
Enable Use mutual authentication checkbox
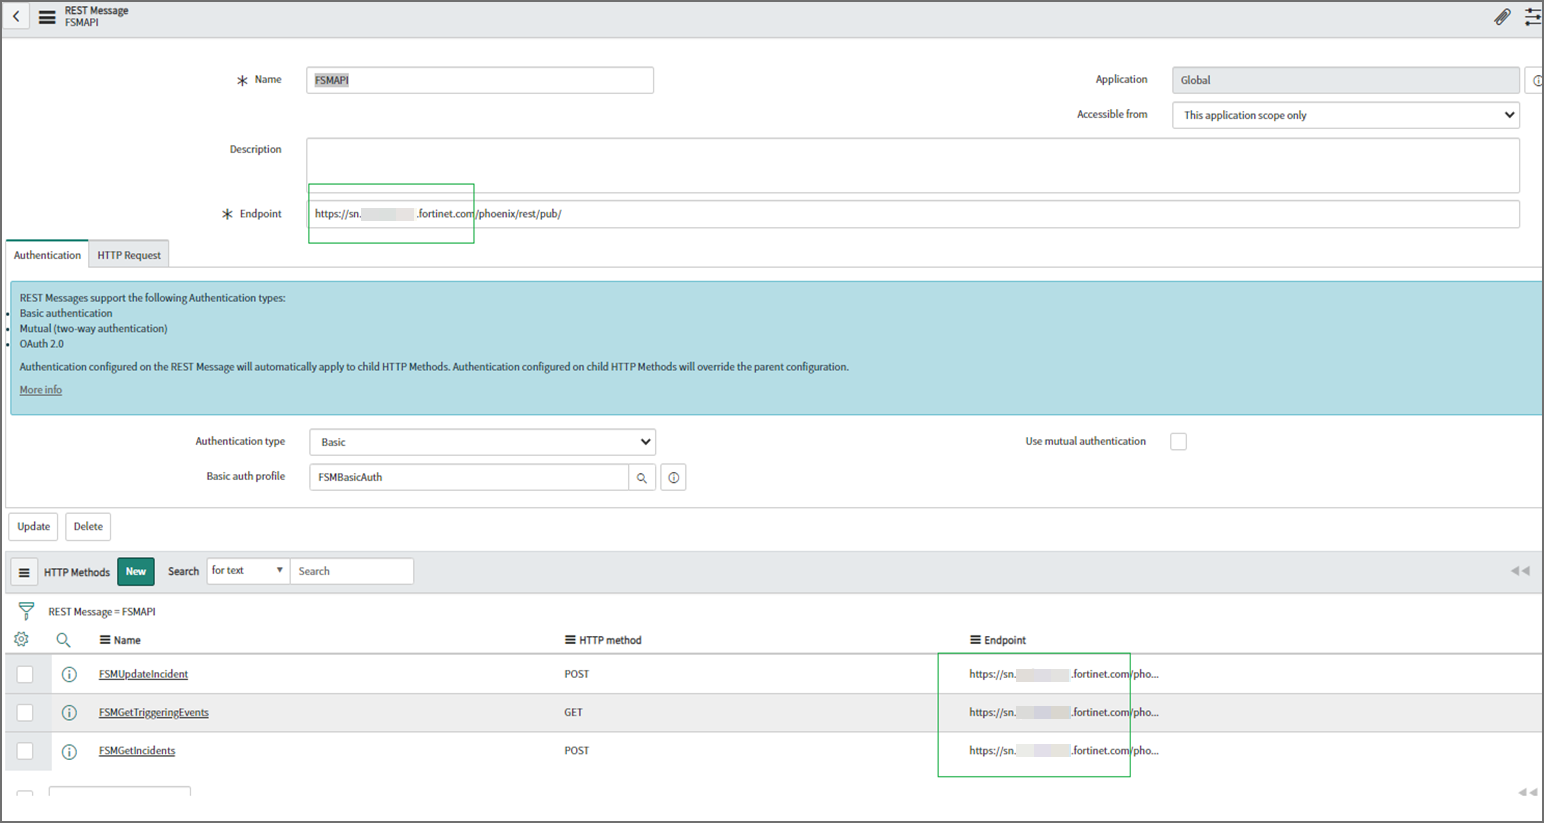1178,442
